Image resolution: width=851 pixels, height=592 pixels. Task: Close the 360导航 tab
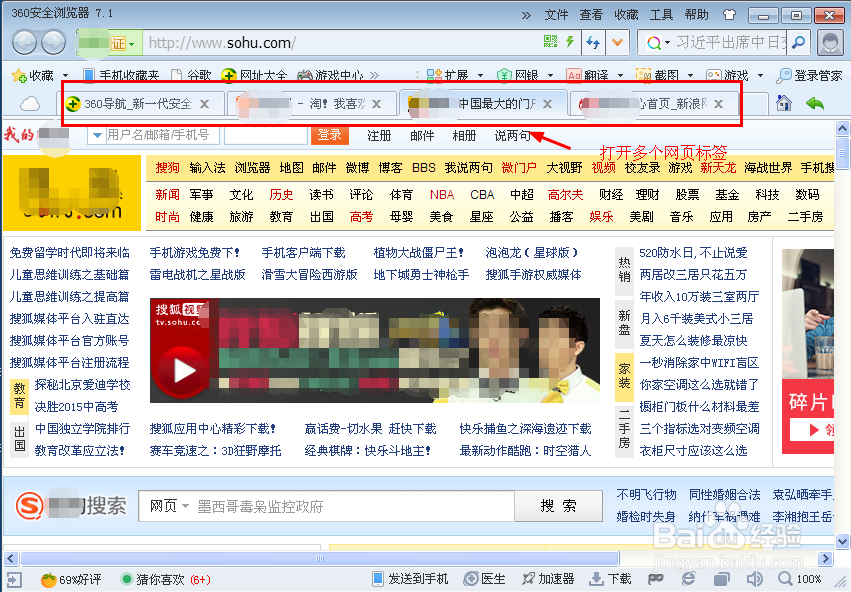coord(205,104)
